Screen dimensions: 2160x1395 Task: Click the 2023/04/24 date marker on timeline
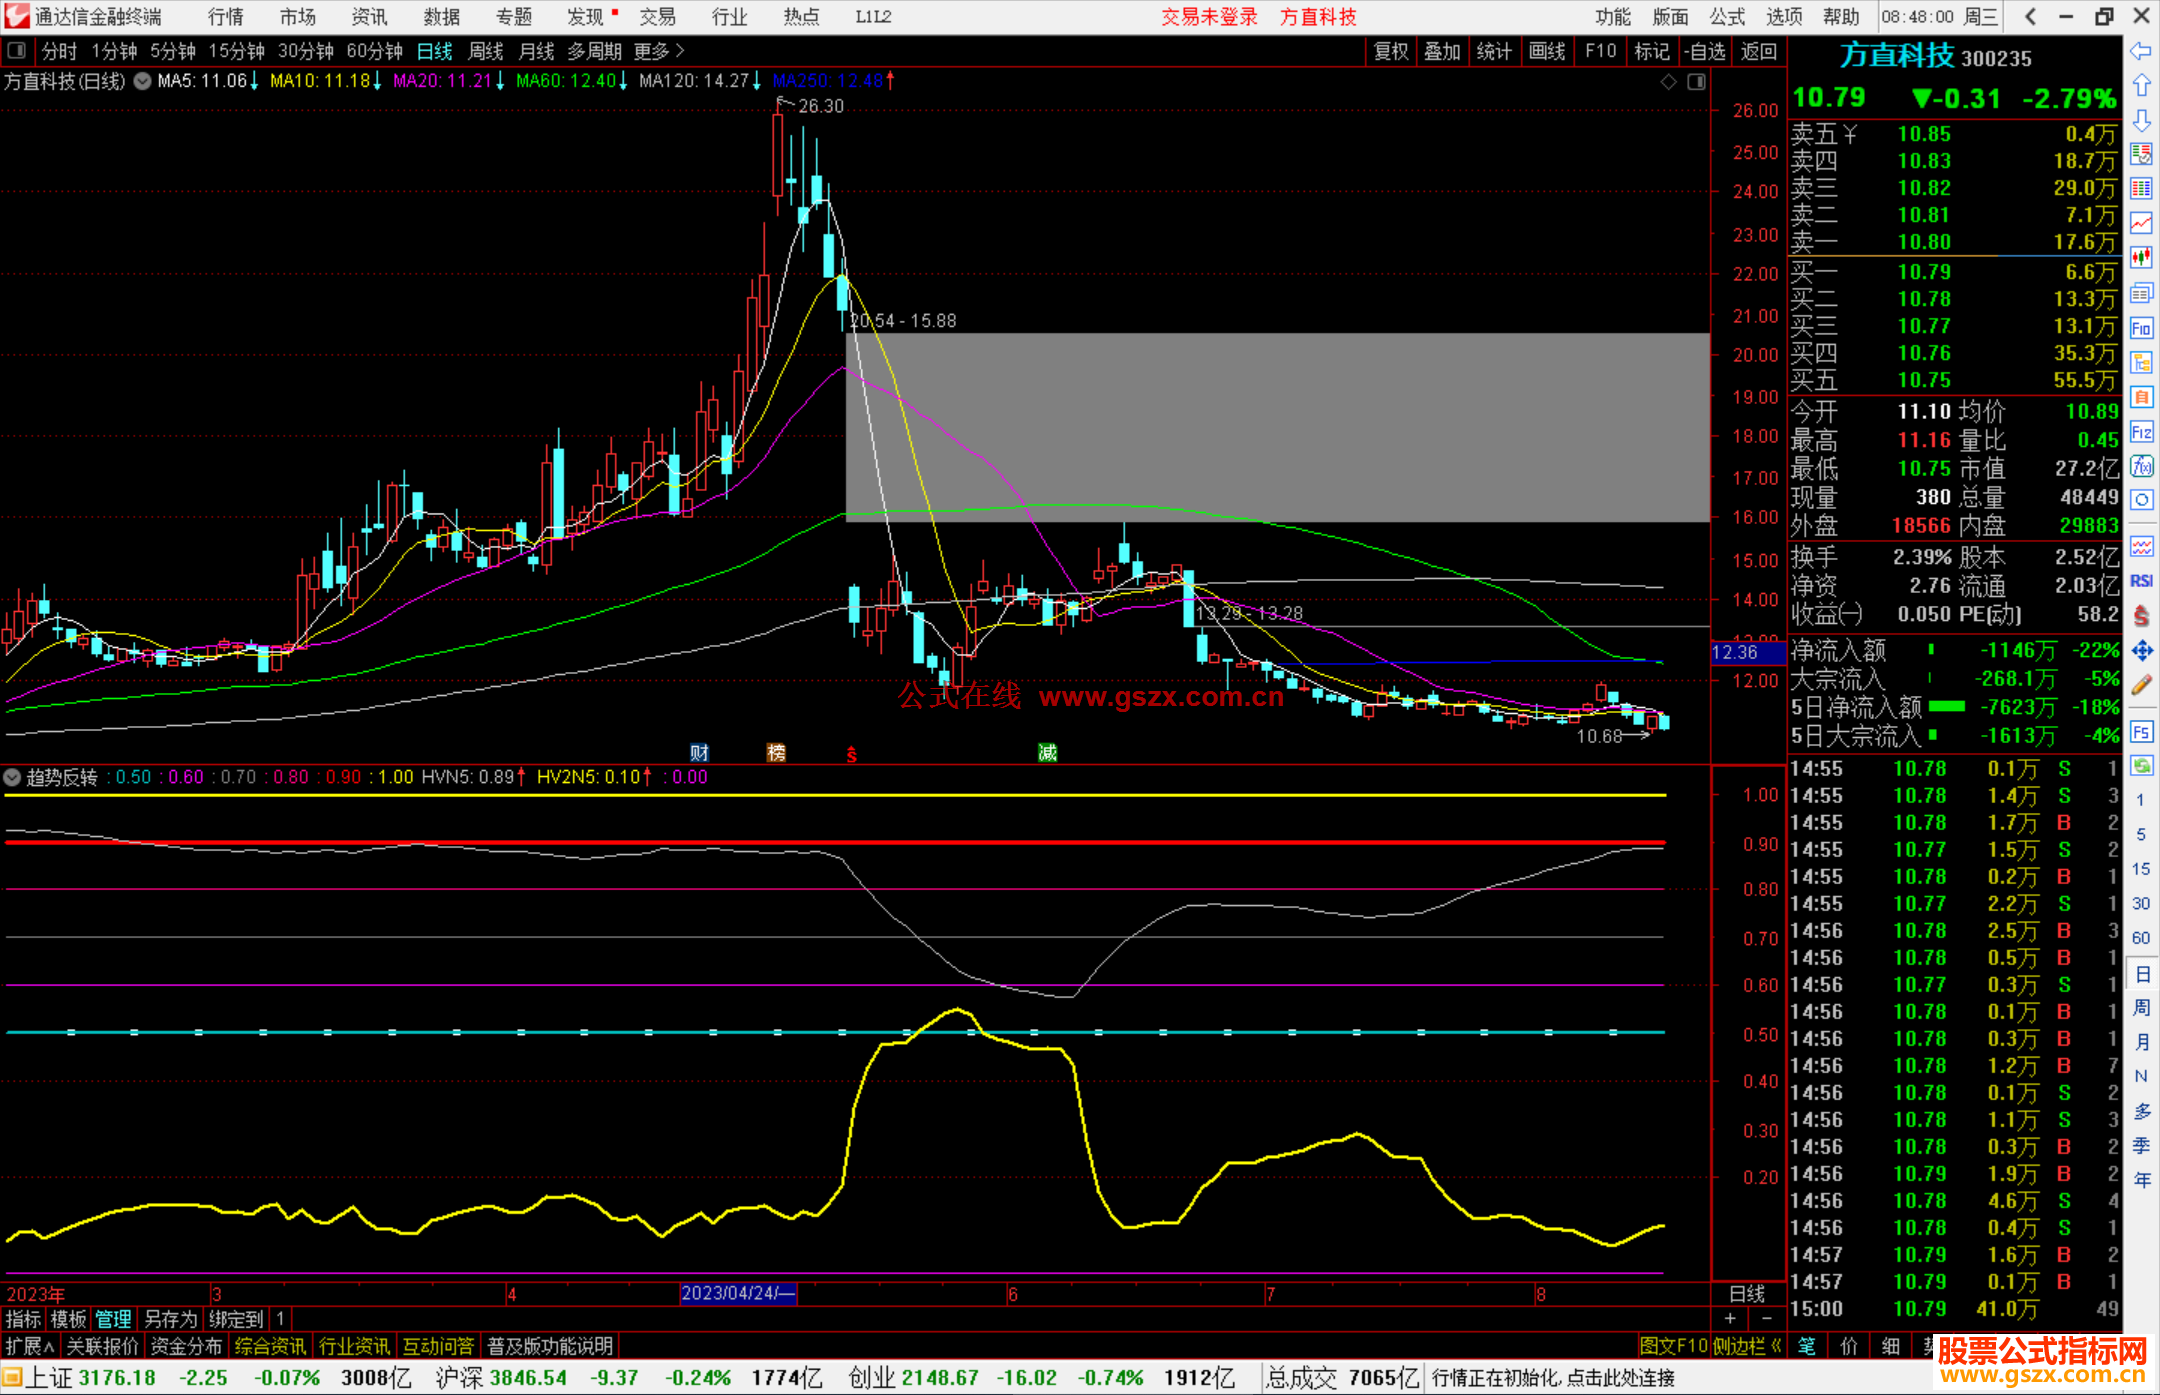pyautogui.click(x=737, y=1294)
